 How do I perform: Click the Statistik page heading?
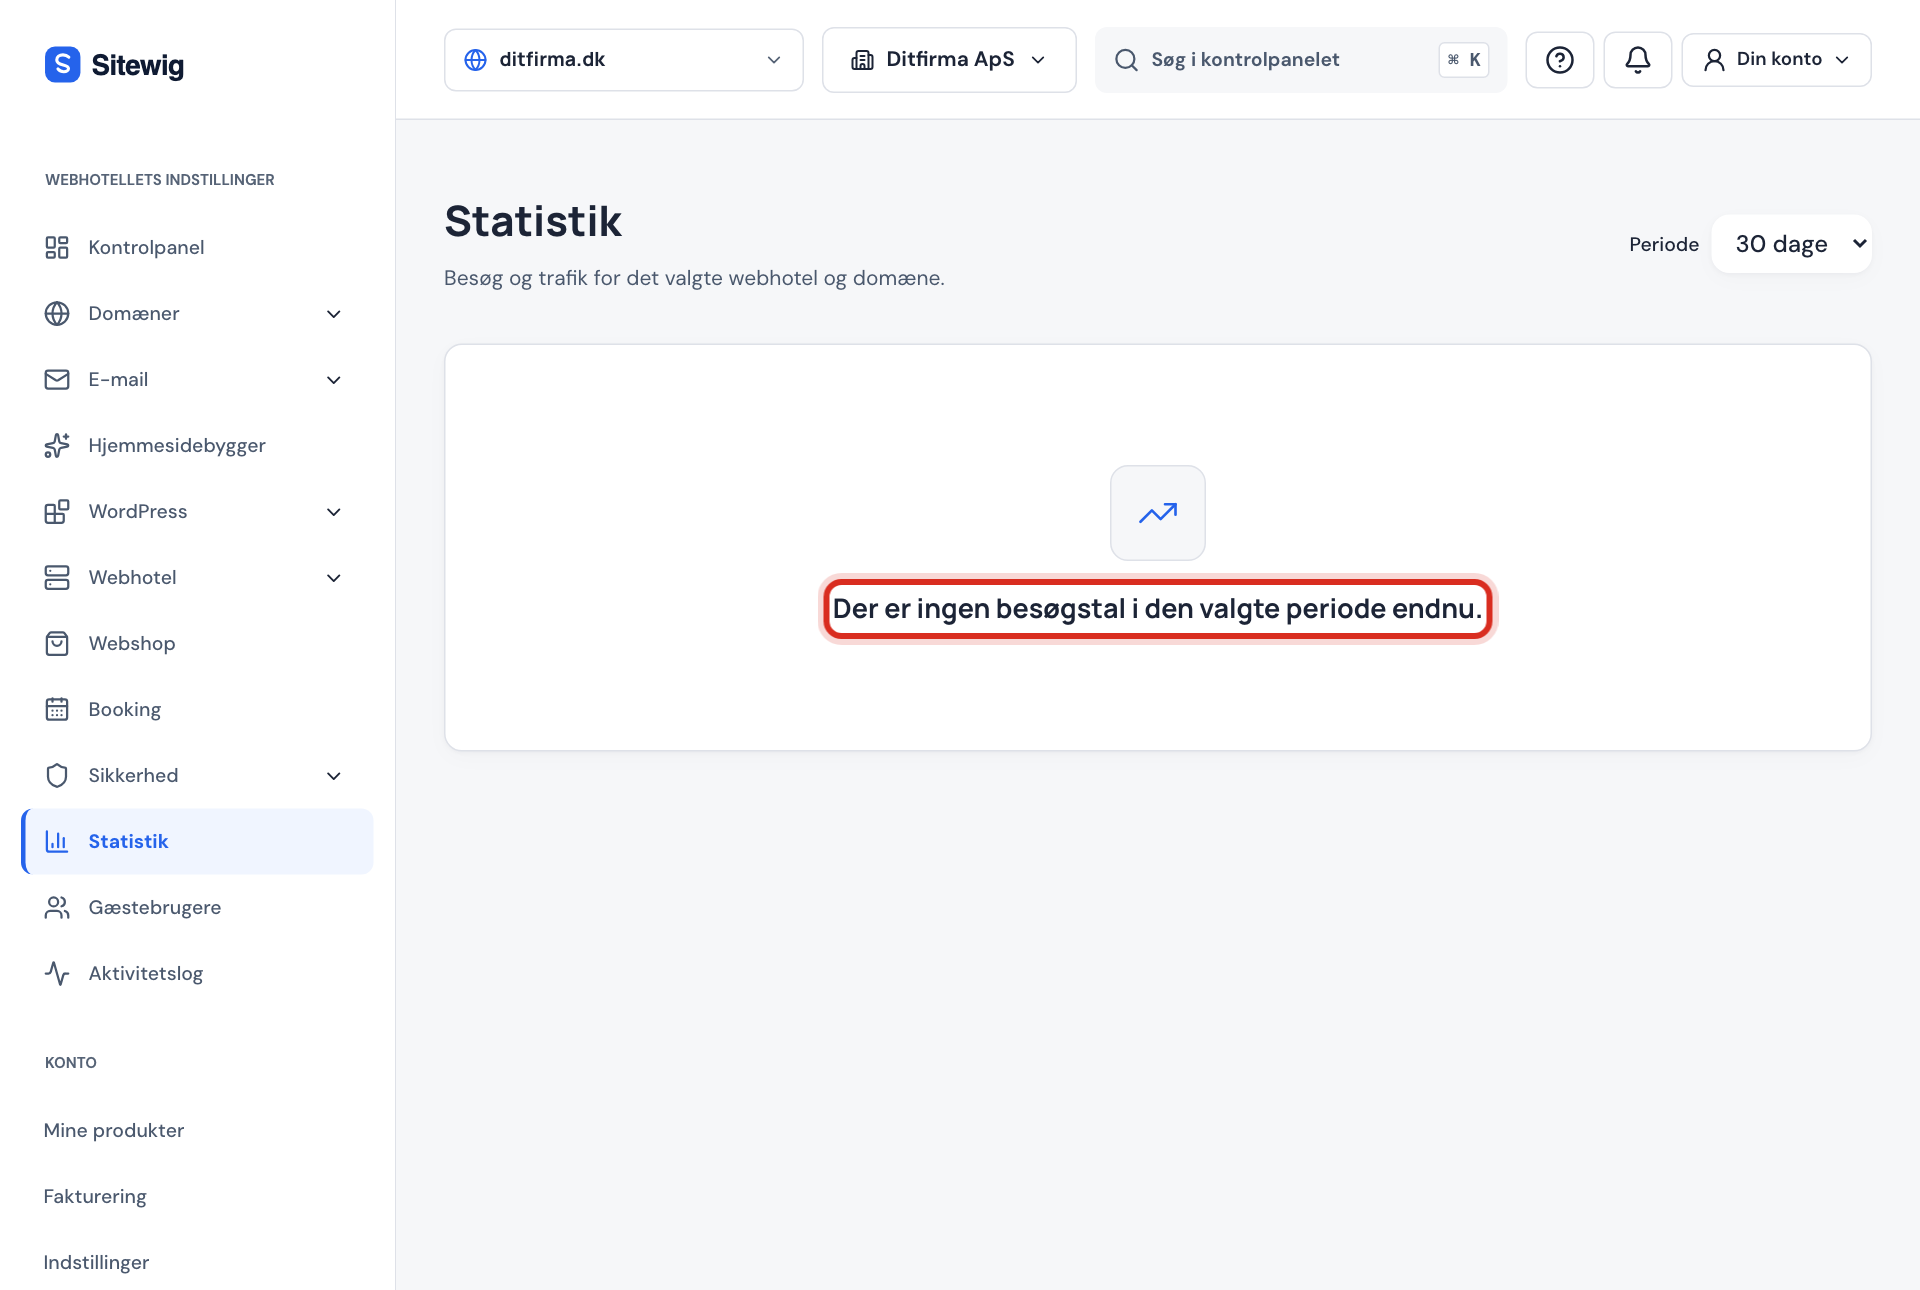[x=533, y=221]
